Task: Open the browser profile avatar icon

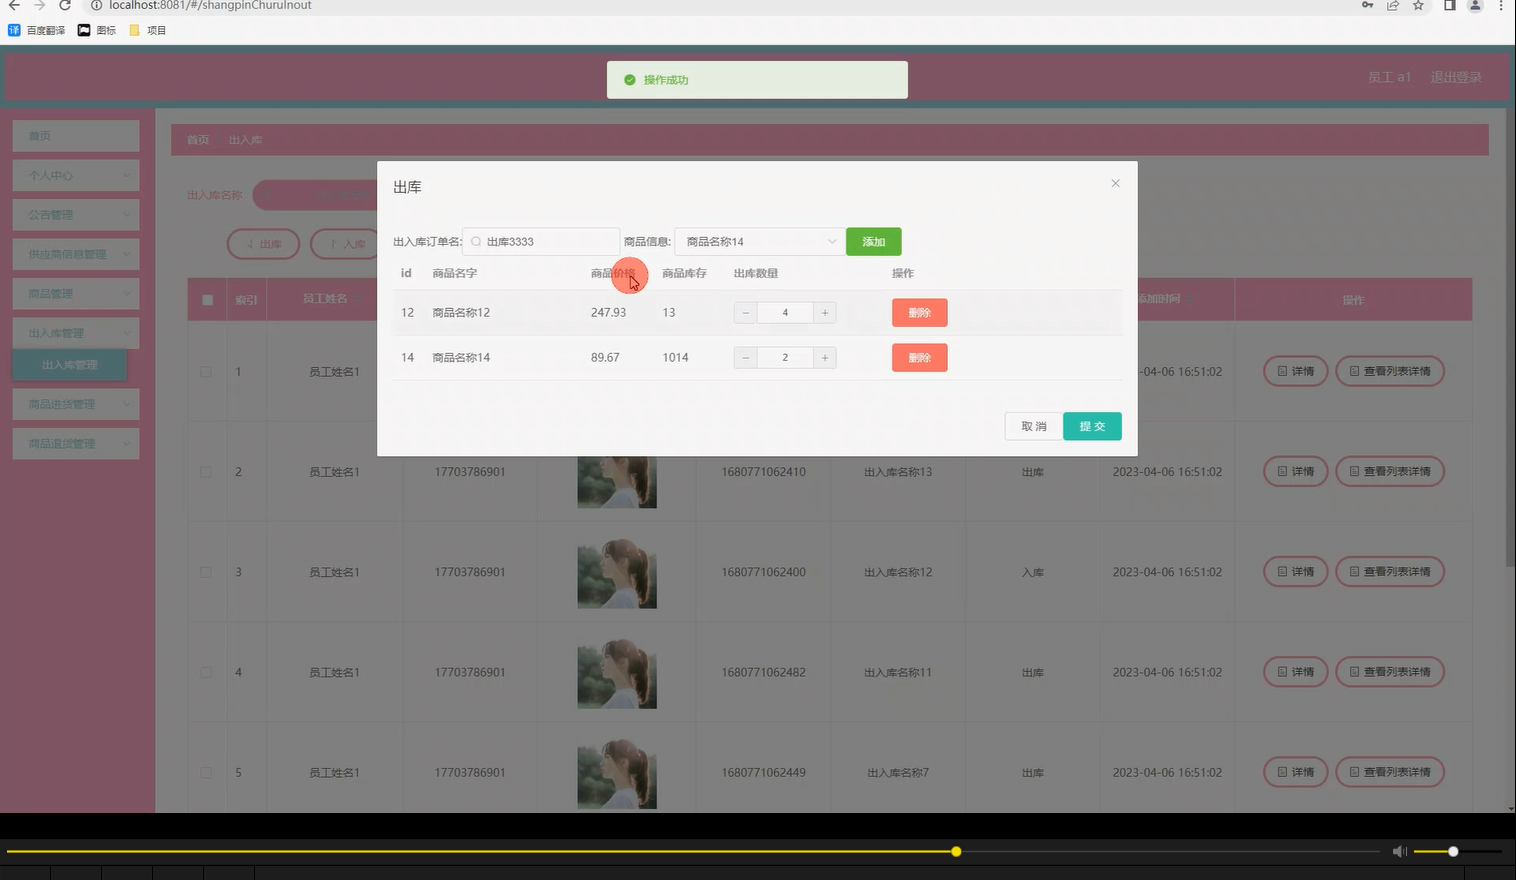Action: 1474,5
